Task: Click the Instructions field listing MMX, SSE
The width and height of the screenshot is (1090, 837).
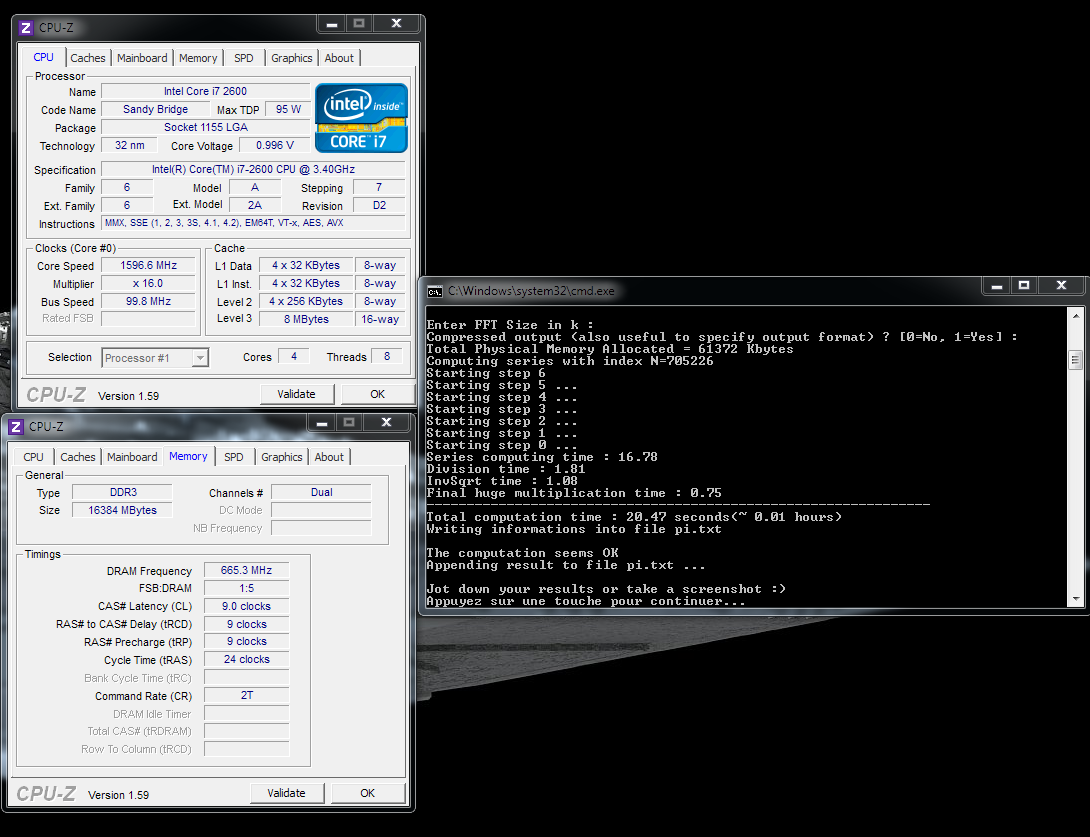Action: [253, 223]
